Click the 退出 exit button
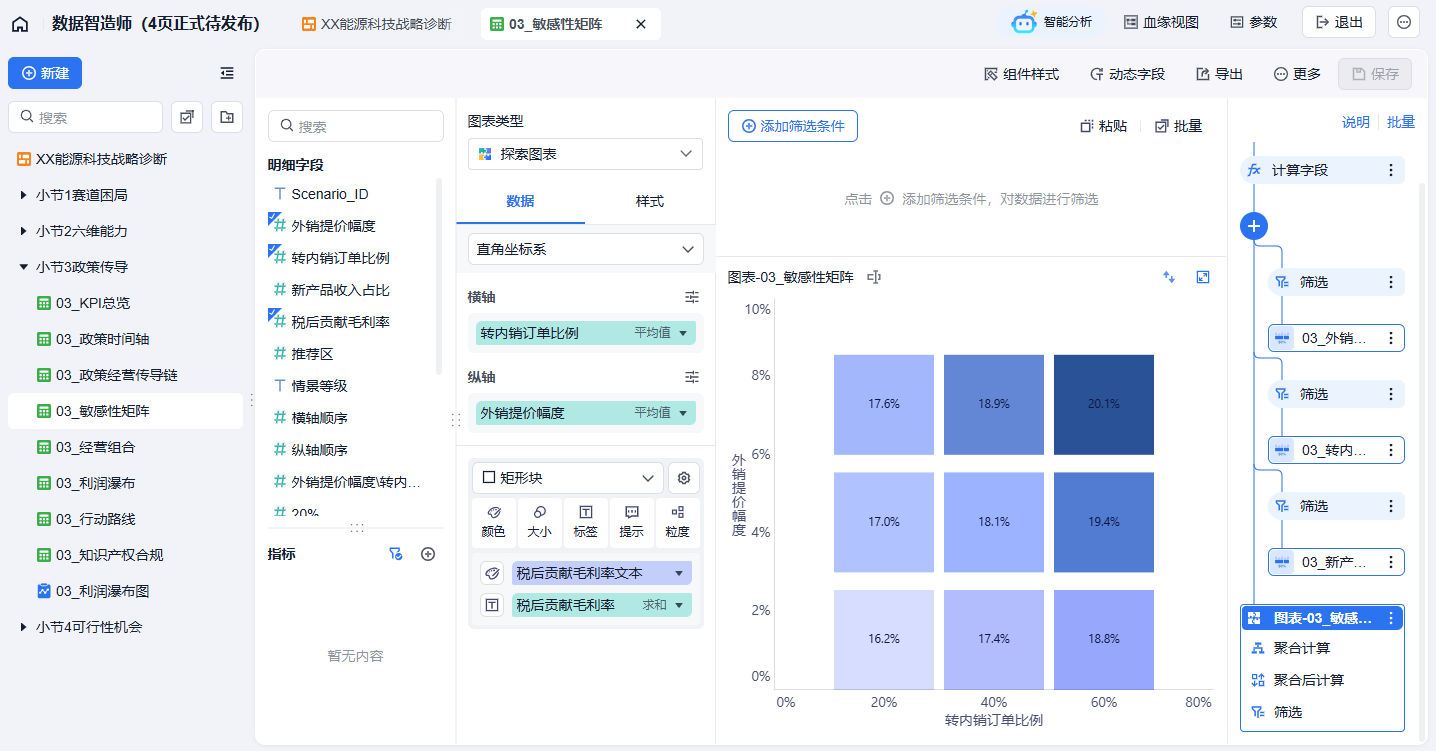This screenshot has width=1436, height=751. 1339,22
